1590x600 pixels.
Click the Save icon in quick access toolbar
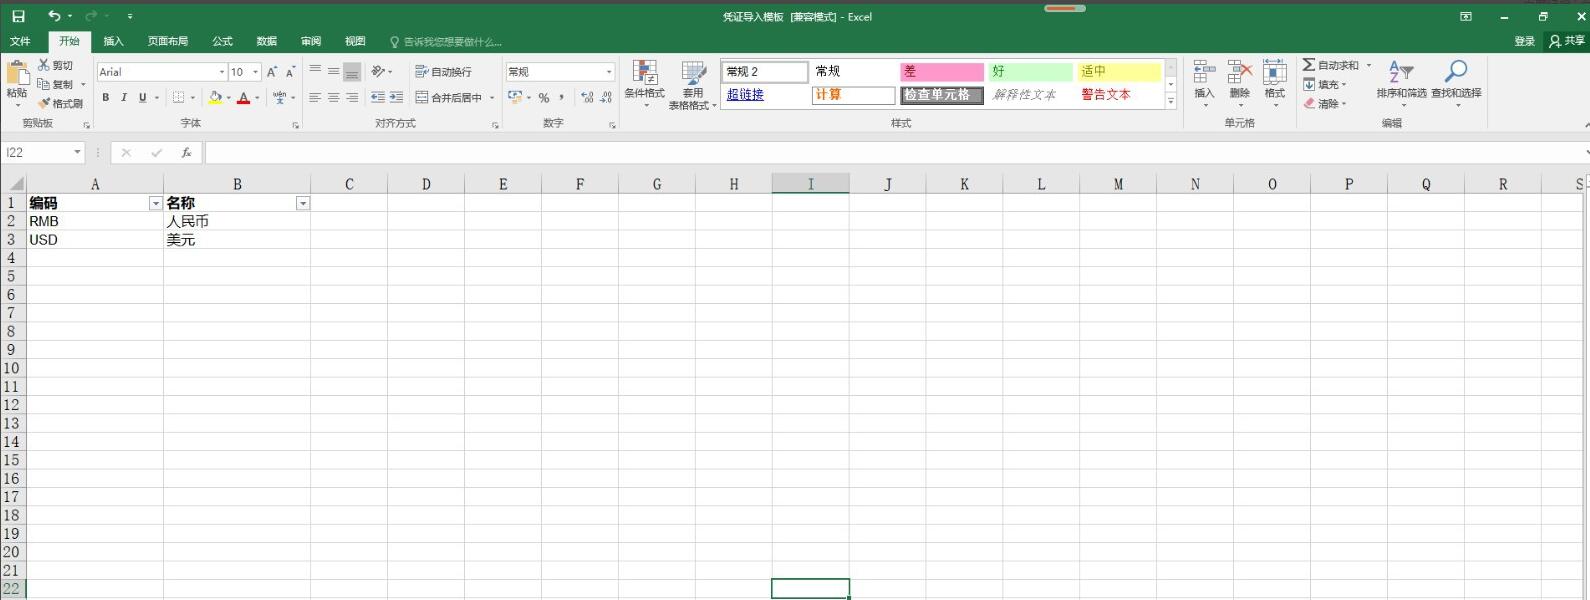18,16
